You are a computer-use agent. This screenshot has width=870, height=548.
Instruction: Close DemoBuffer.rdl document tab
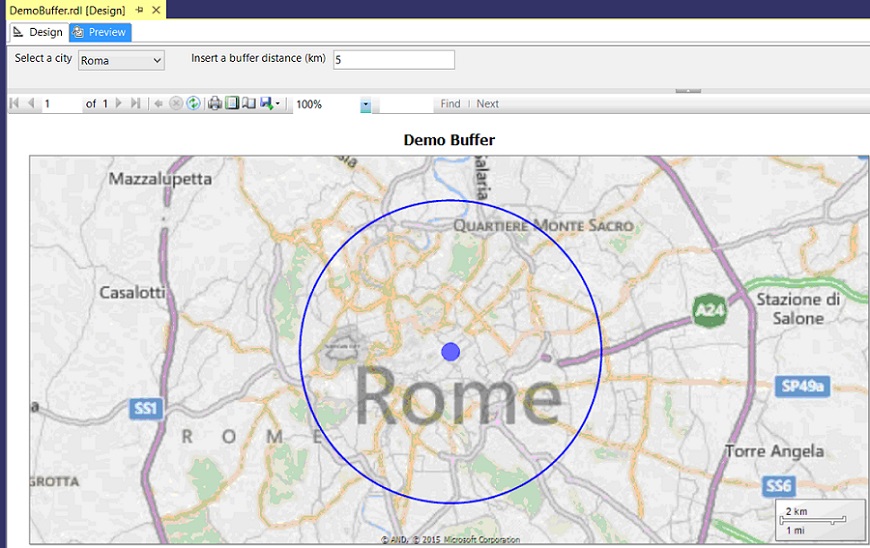156,10
